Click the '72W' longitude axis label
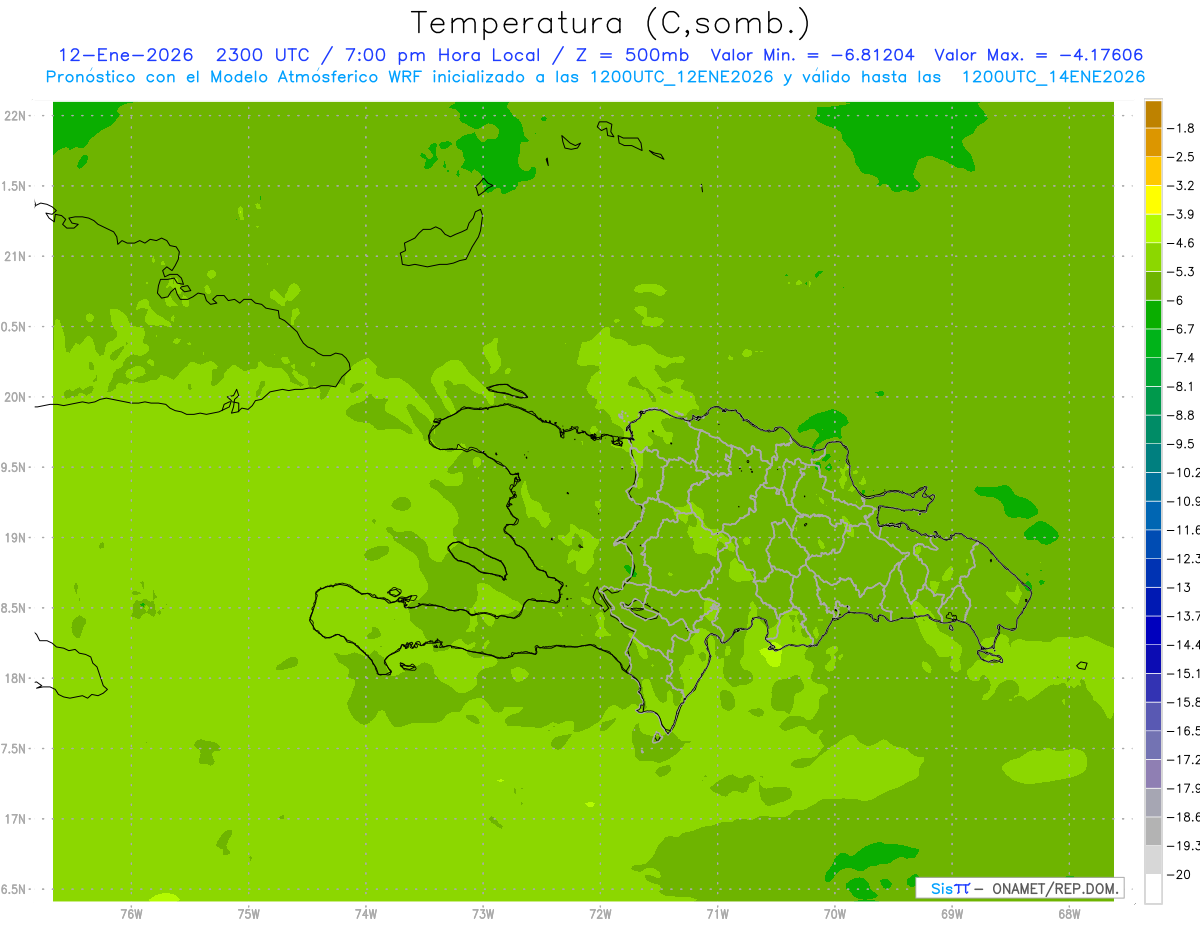Viewport: 1200px width, 927px height. pos(600,914)
